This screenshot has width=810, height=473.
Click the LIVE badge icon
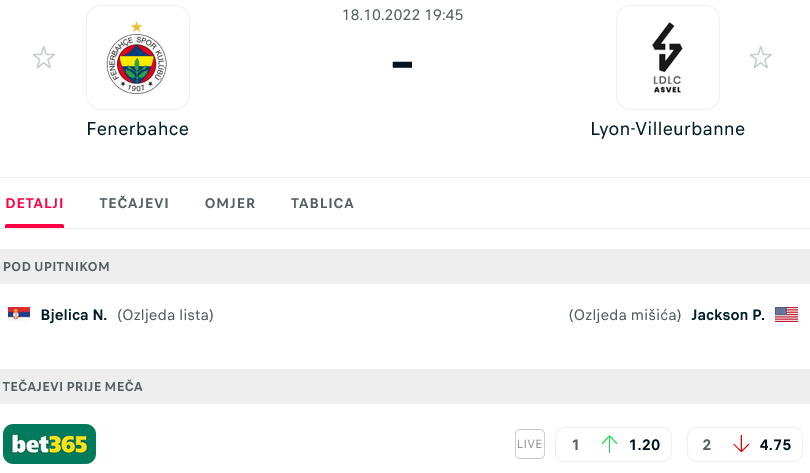[x=529, y=444]
